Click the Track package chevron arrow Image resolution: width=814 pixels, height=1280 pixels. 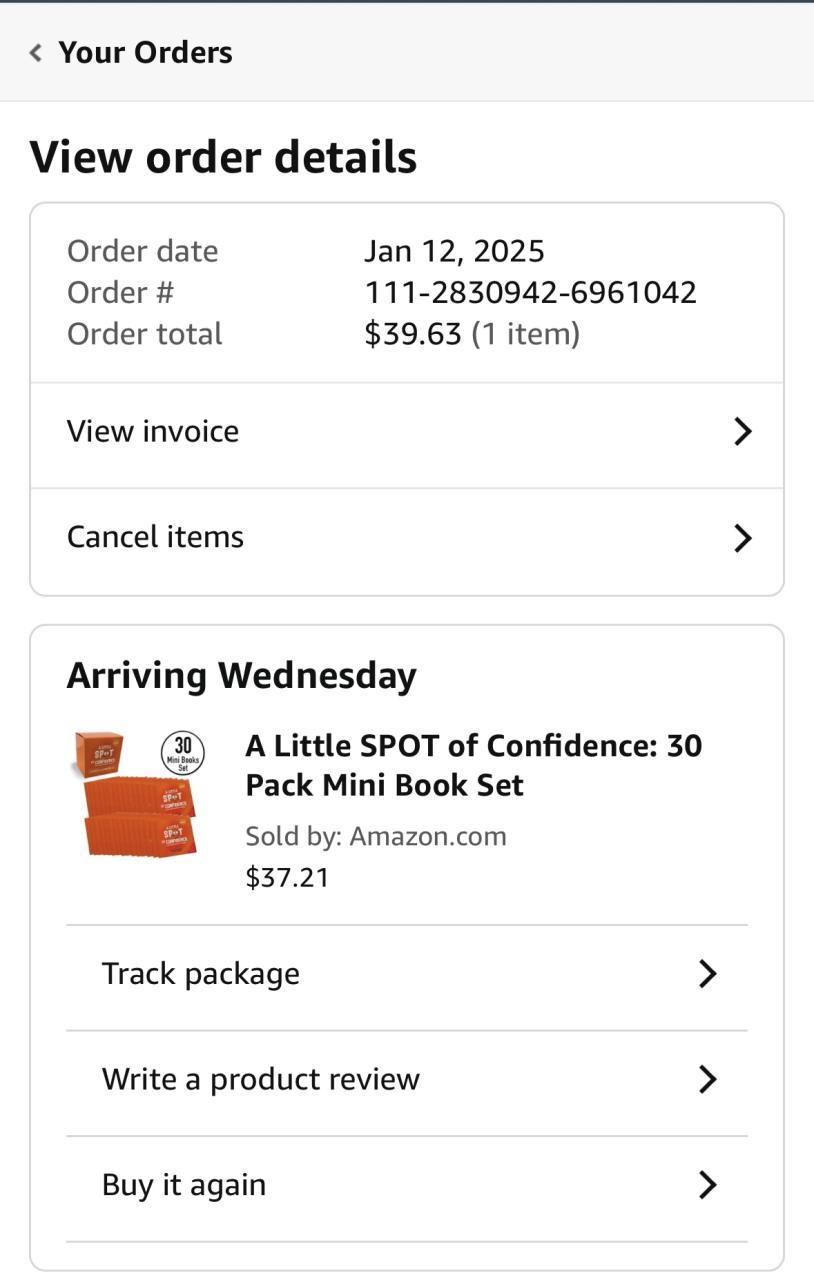[707, 974]
